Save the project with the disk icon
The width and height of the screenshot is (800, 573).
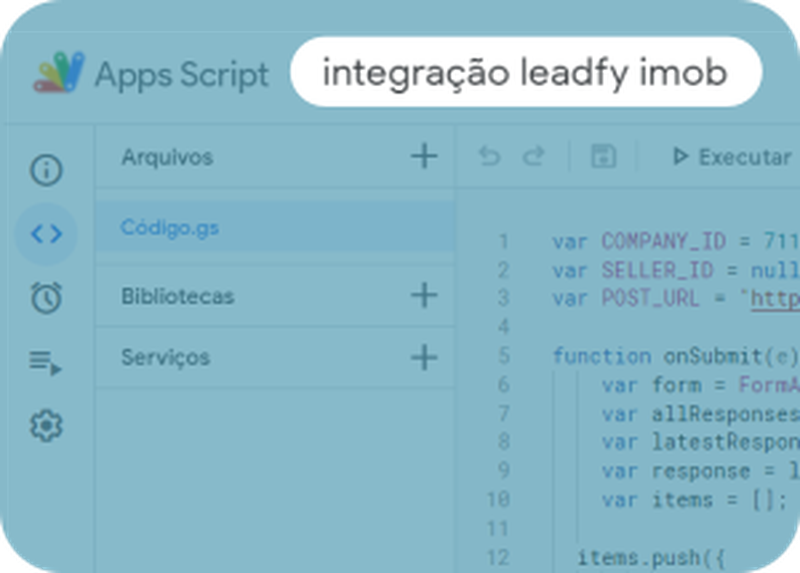(604, 156)
